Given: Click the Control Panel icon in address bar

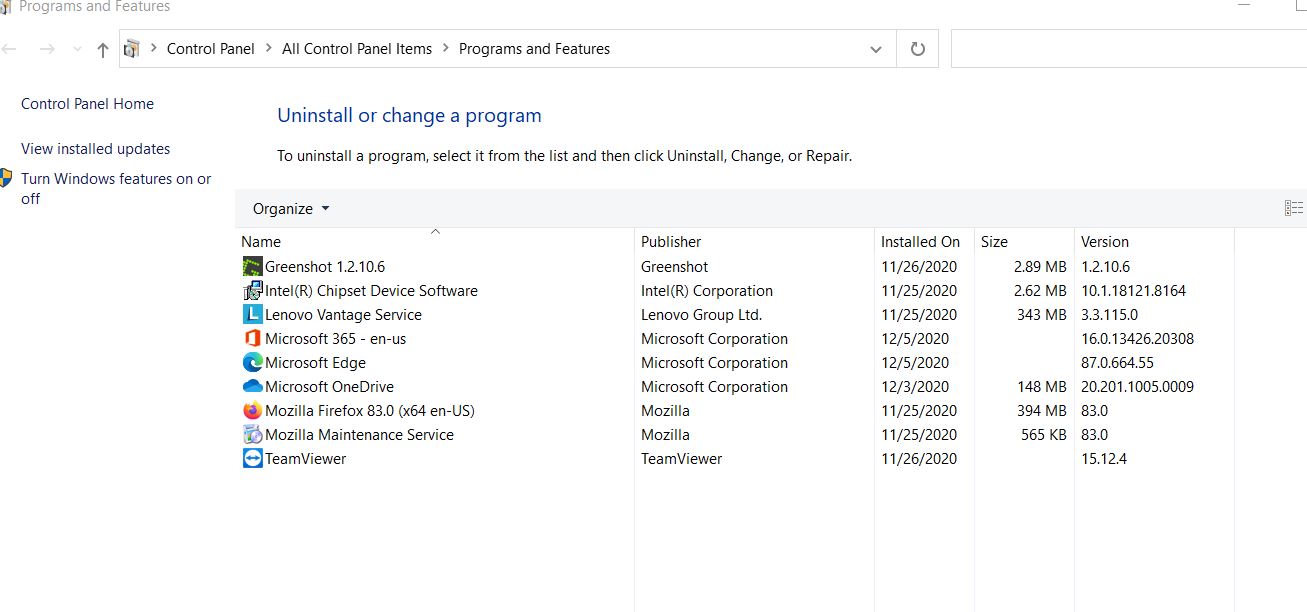Looking at the screenshot, I should tap(132, 49).
